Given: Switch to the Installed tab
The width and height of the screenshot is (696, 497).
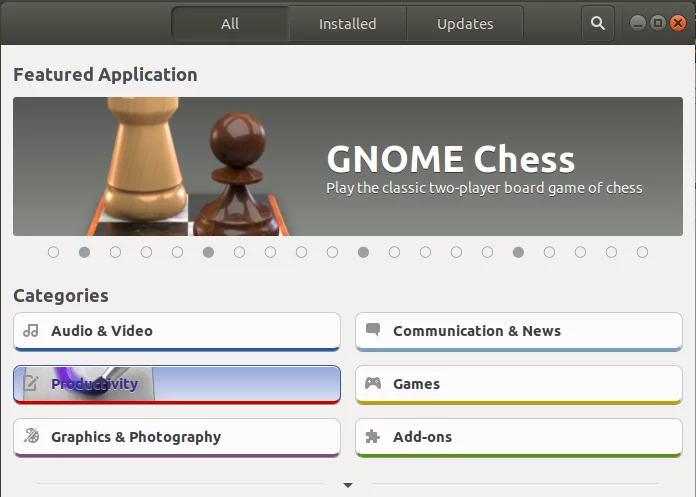Looking at the screenshot, I should (348, 24).
